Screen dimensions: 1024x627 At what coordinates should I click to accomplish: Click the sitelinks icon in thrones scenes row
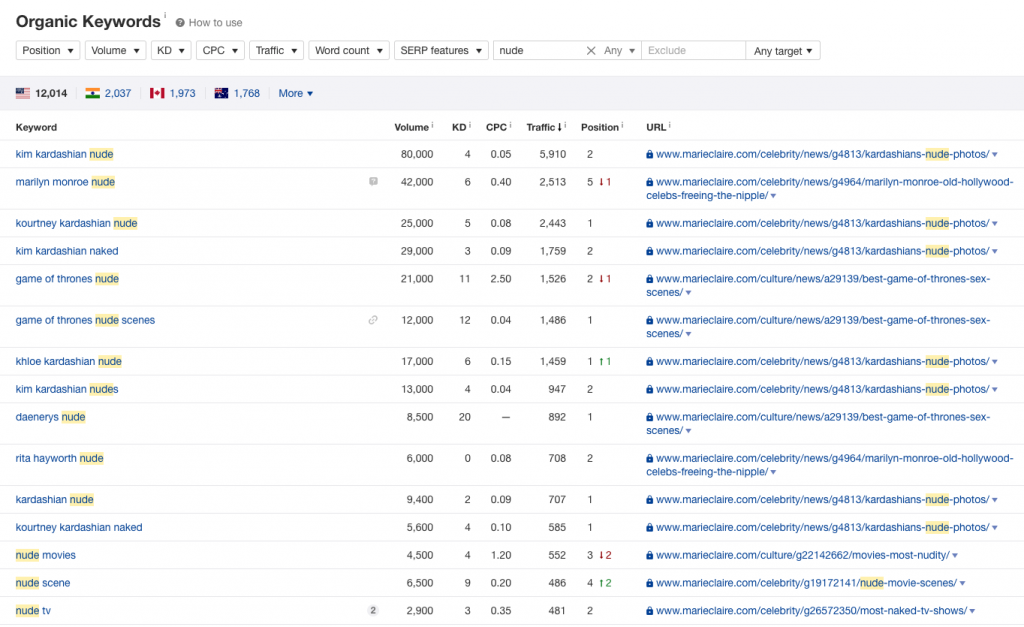[x=373, y=320]
